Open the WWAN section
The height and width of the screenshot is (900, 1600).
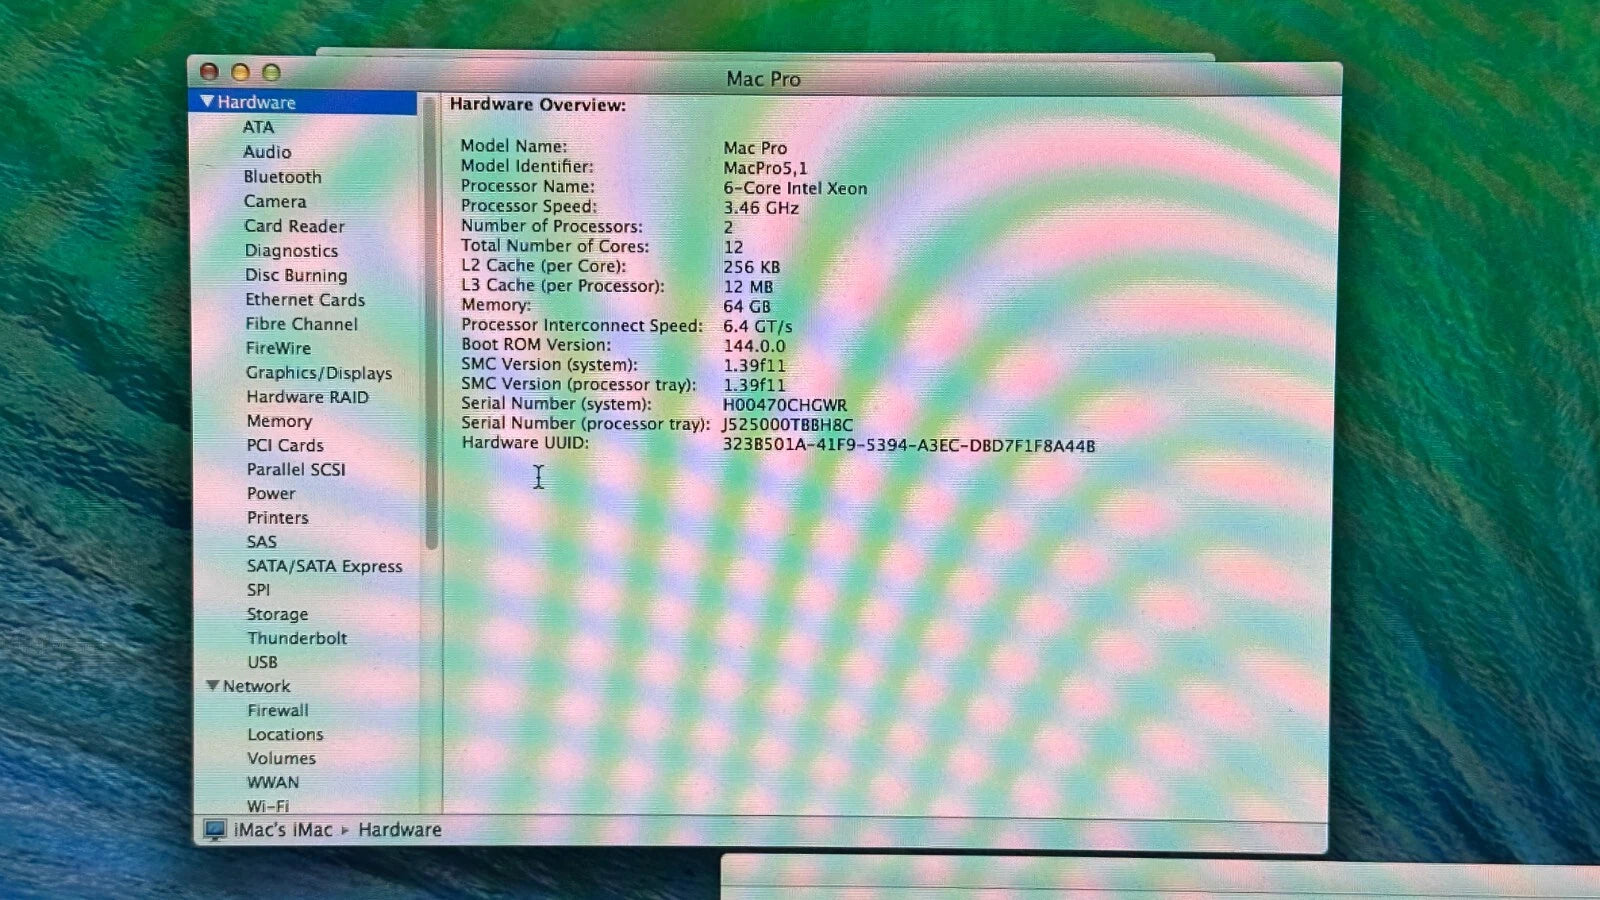[273, 782]
